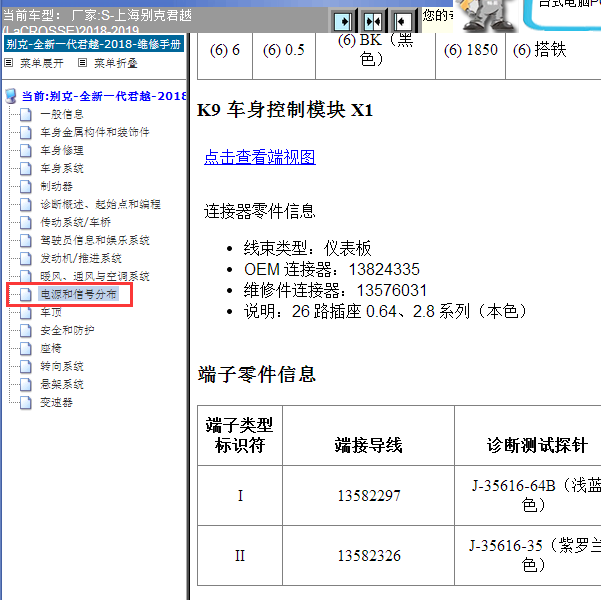Open the 点击查看端视图 link
601x600 pixels.
(x=260, y=157)
